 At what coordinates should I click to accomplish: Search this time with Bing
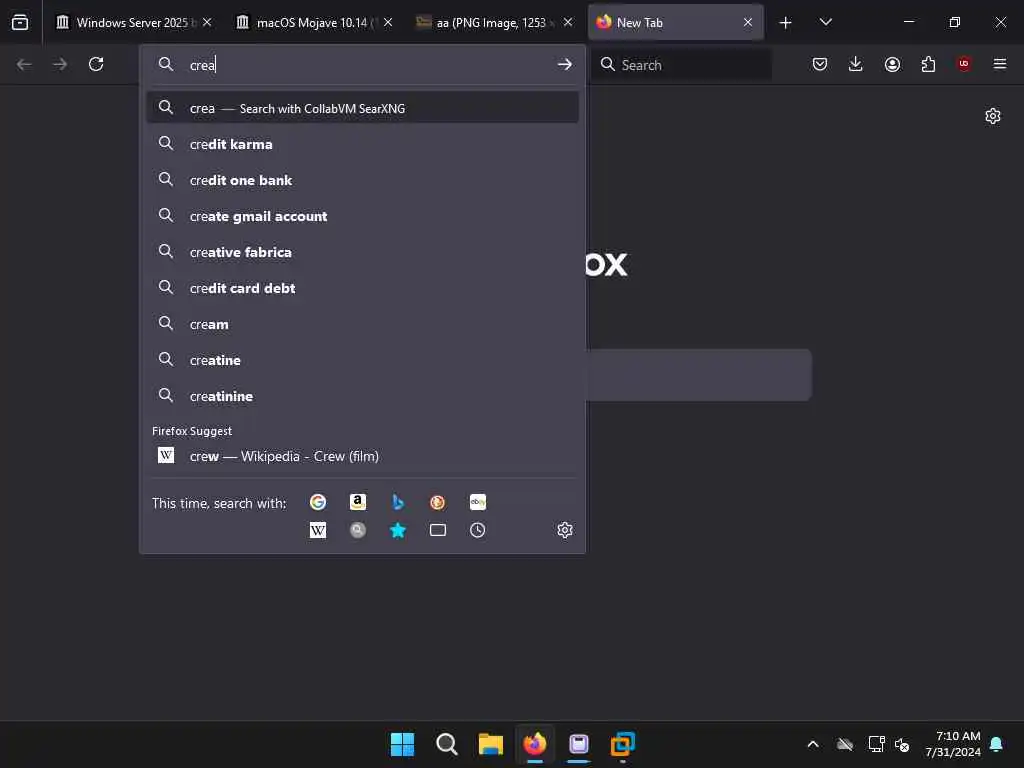point(398,502)
